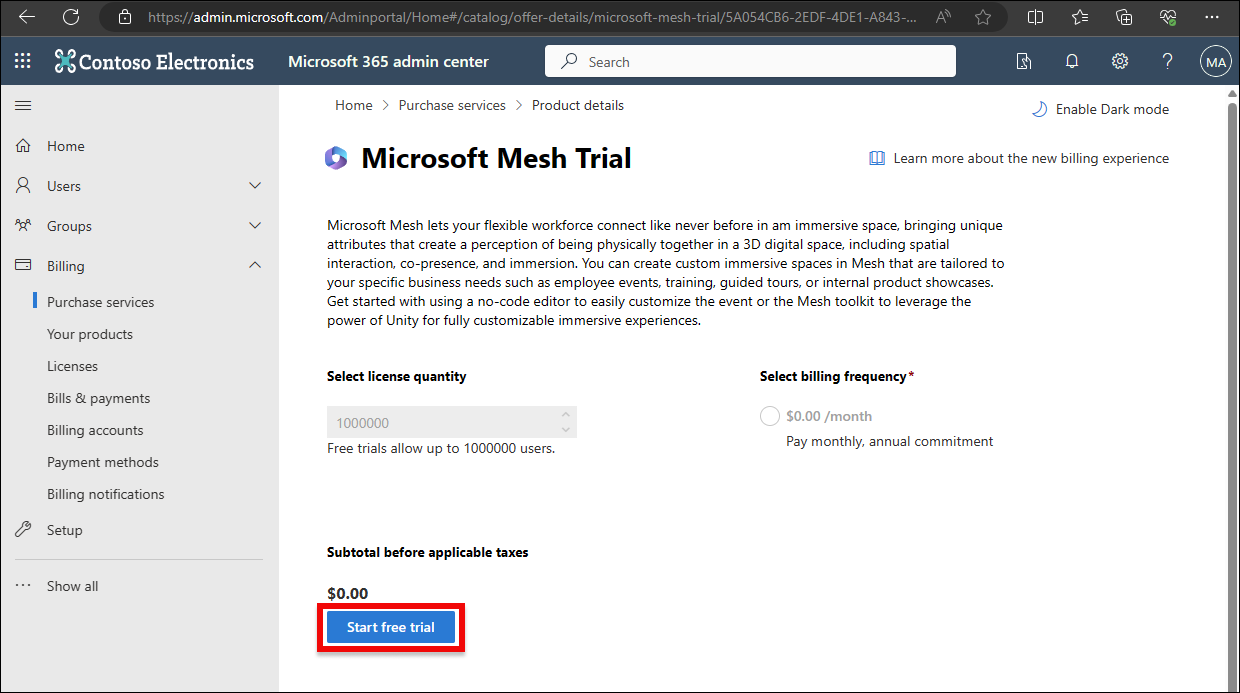The width and height of the screenshot is (1240, 693).
Task: Open the Copilot page icon in the header
Action: [1023, 61]
